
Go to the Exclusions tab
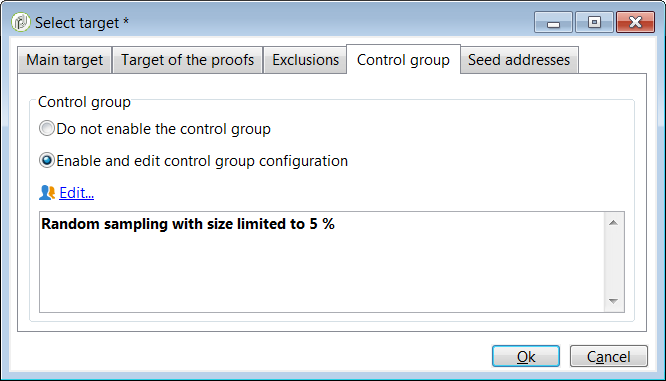click(305, 60)
